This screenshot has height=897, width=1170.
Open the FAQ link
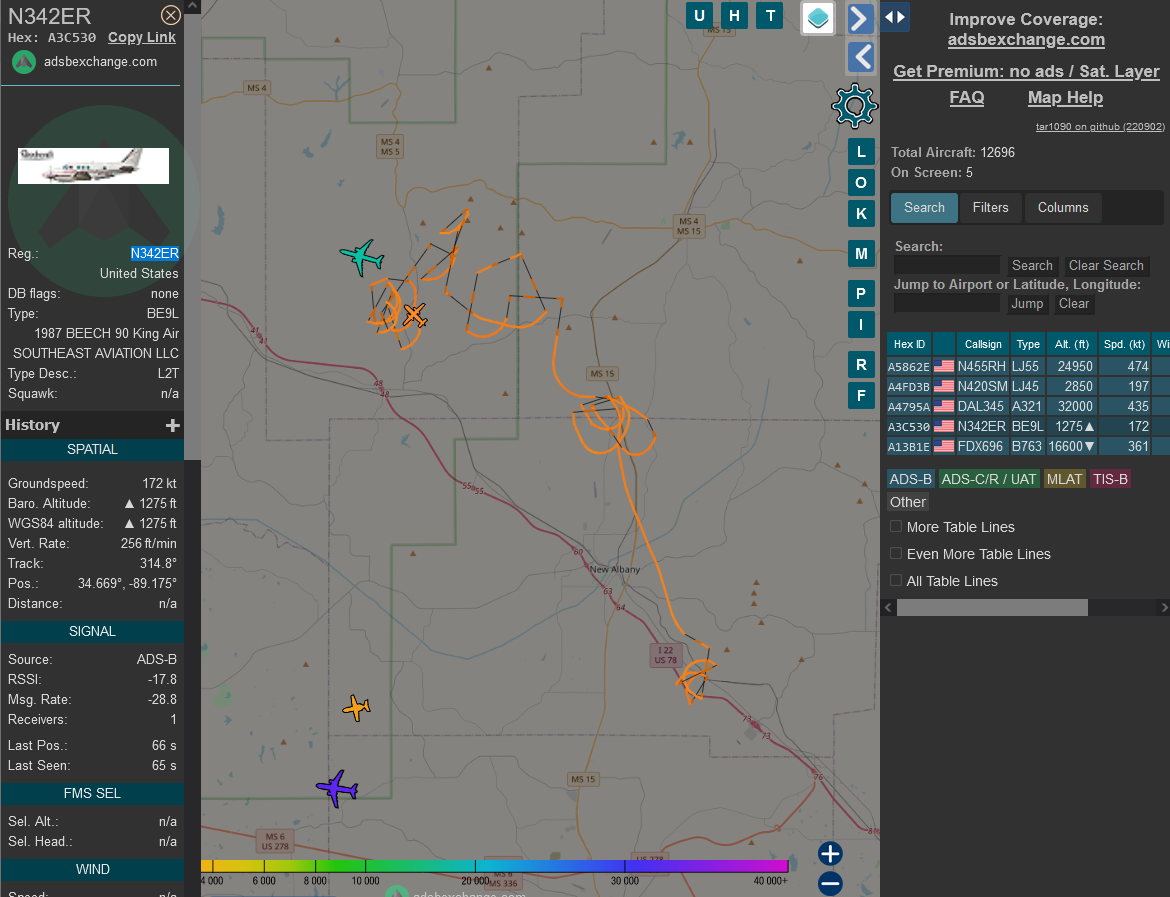966,98
